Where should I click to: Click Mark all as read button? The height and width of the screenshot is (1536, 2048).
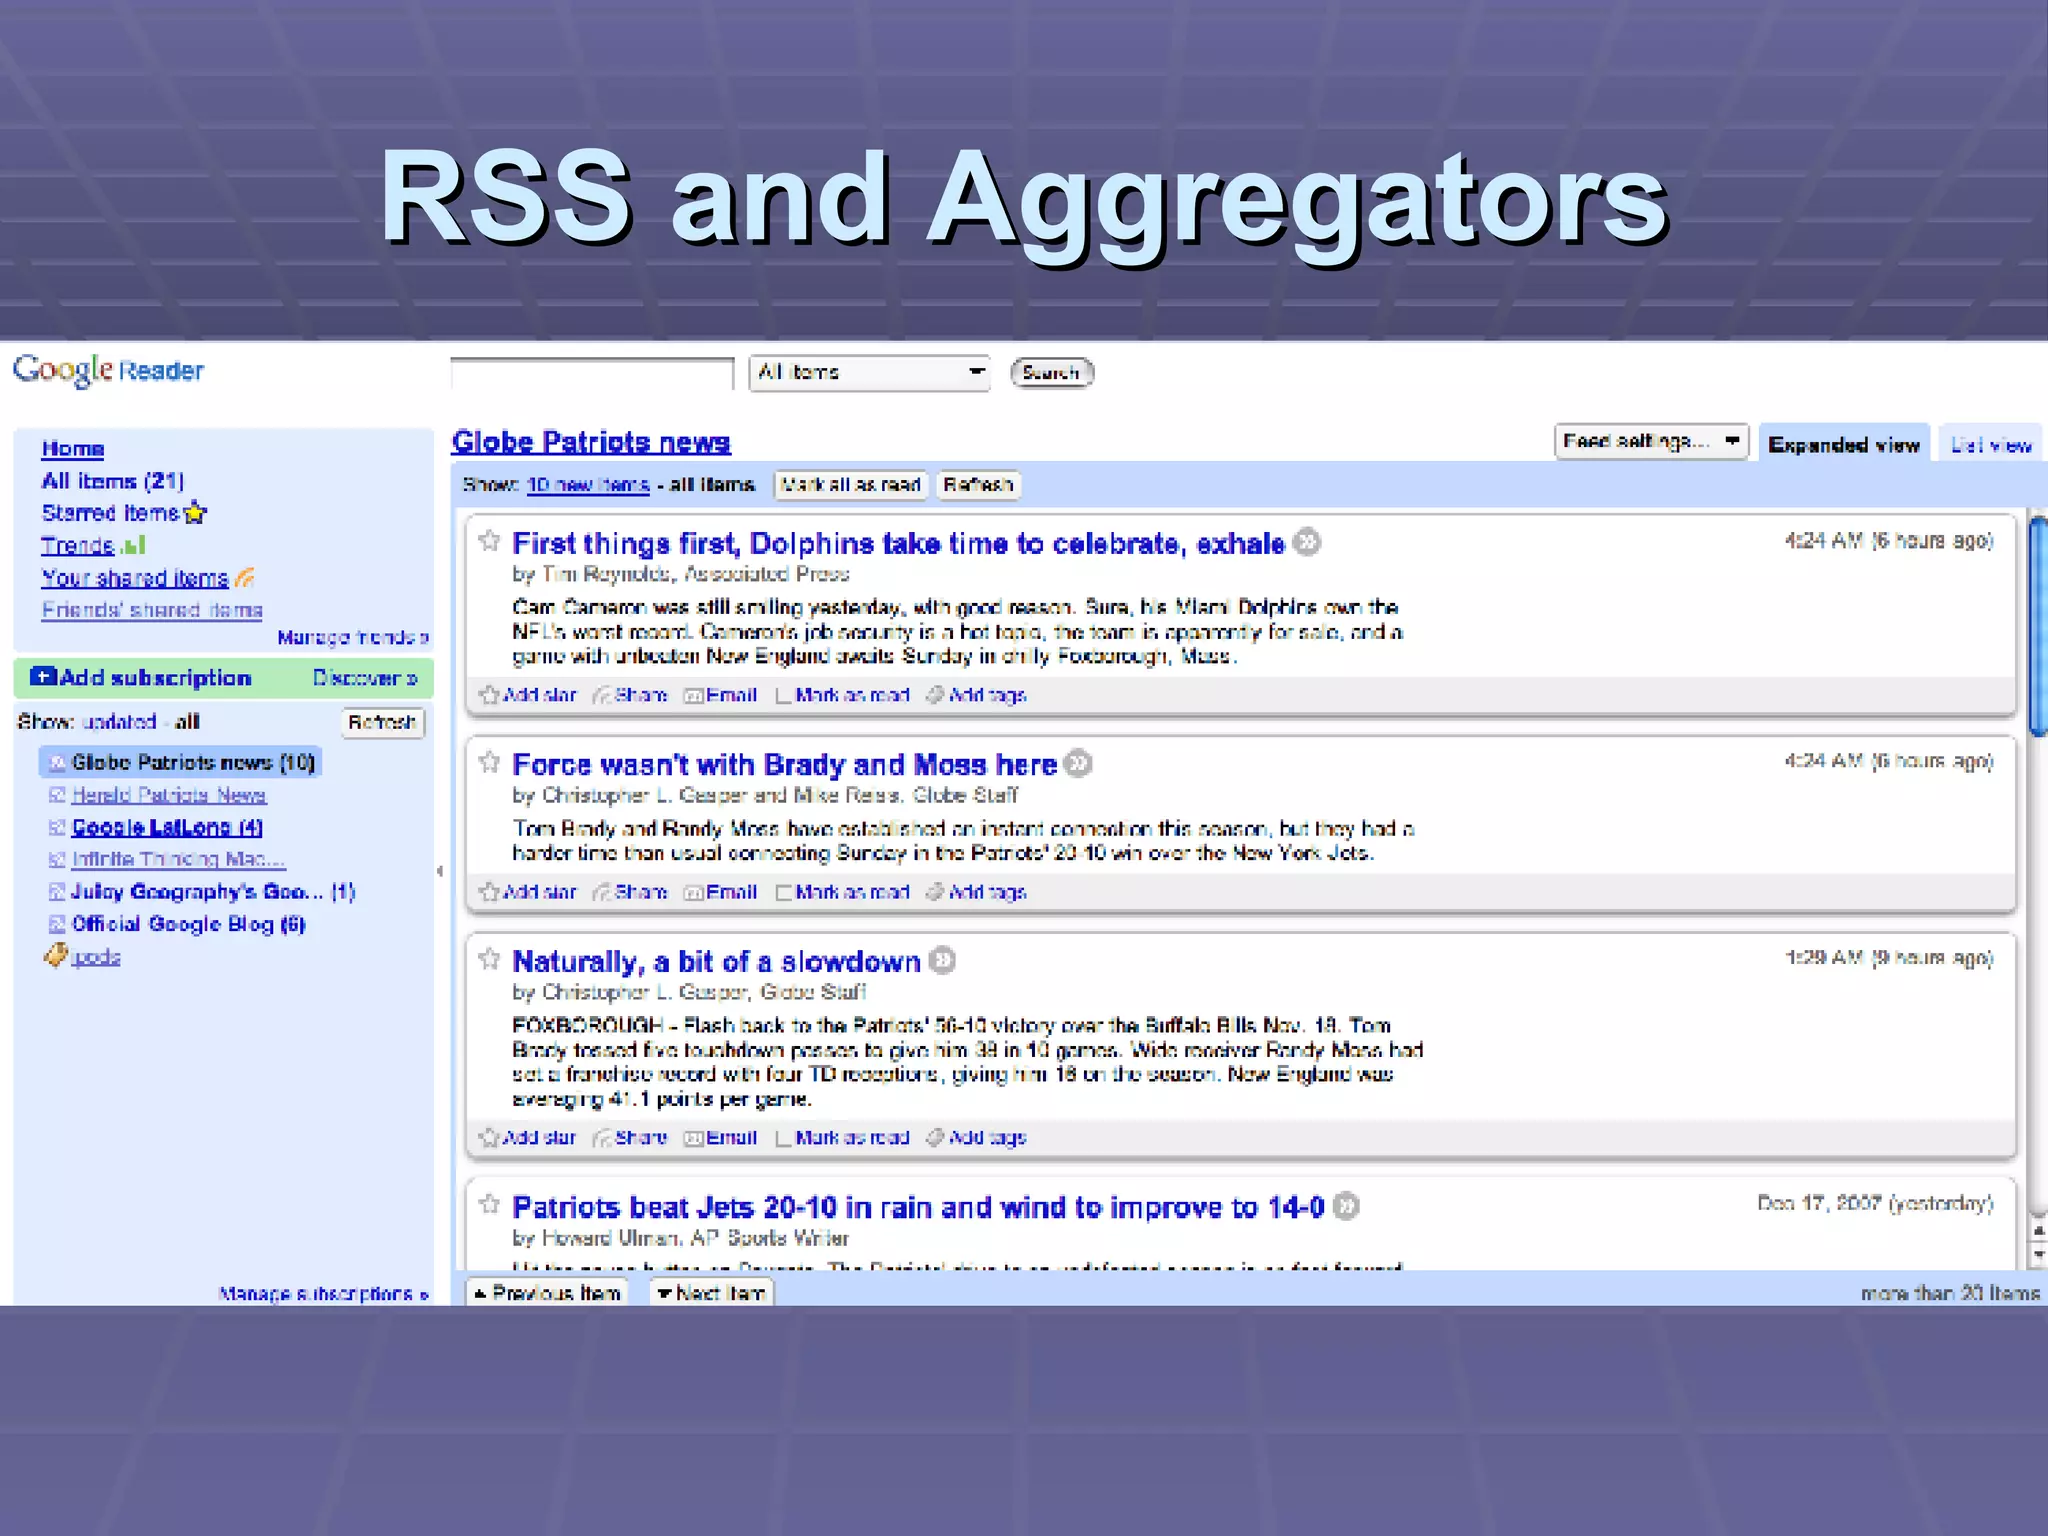[x=851, y=485]
